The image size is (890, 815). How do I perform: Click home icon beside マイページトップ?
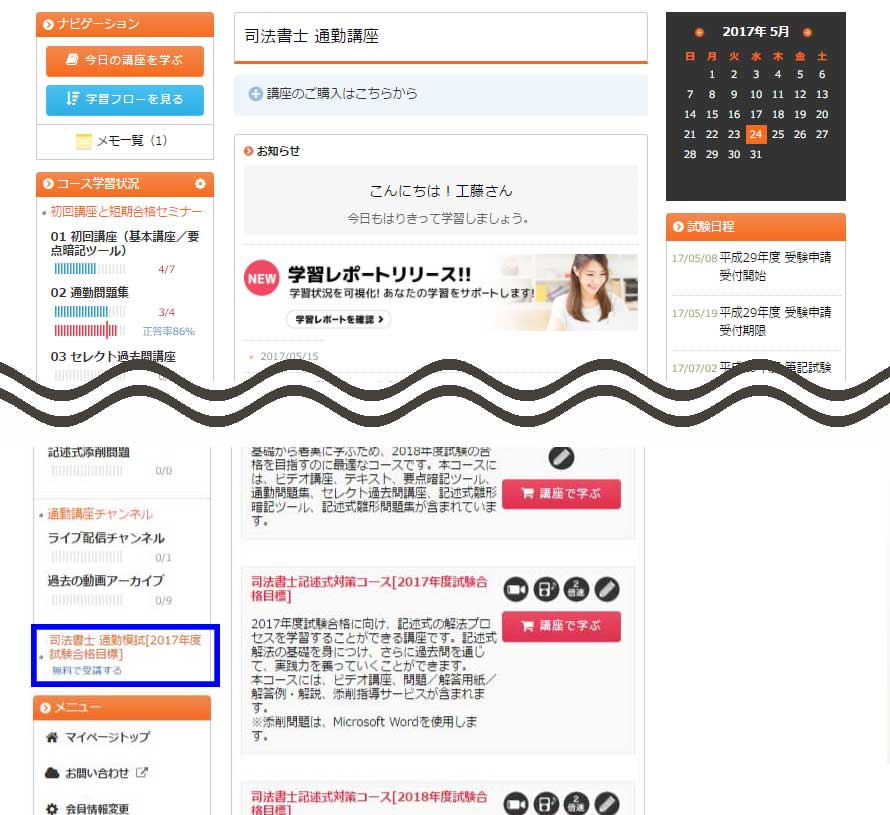click(52, 737)
